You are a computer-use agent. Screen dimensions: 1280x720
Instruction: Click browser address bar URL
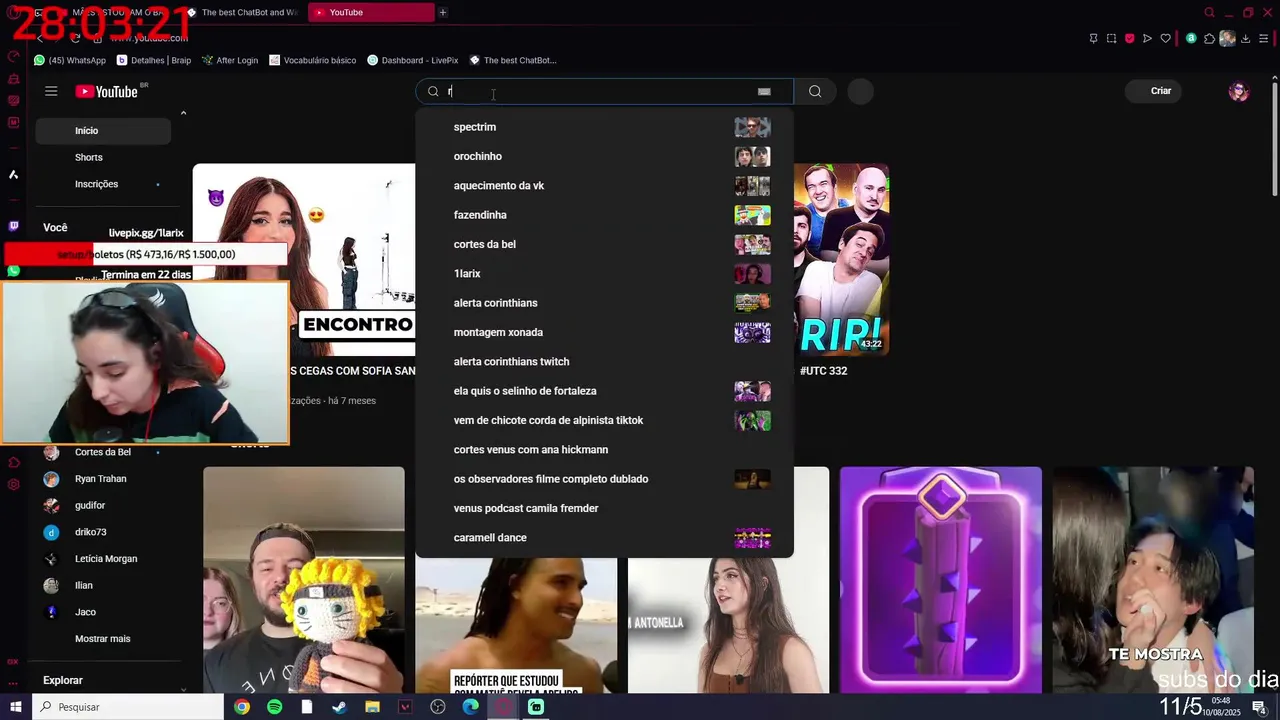[x=148, y=38]
